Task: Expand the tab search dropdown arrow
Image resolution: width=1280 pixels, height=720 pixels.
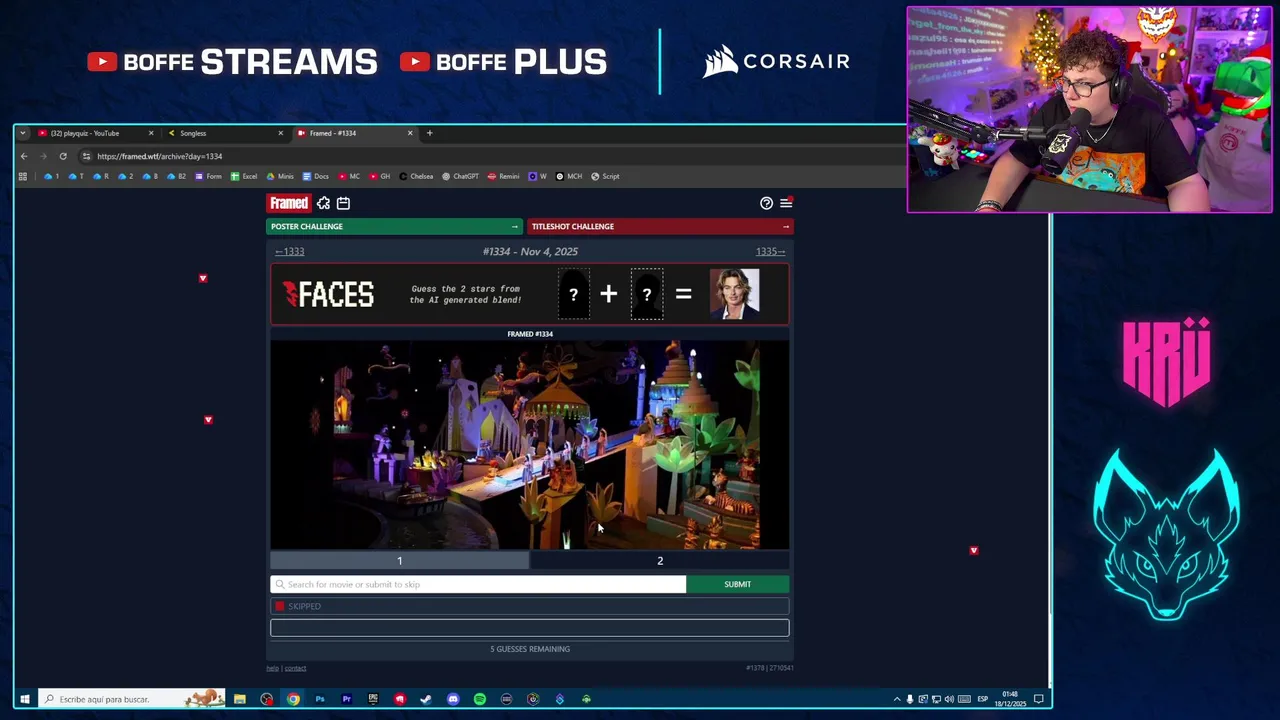Action: tap(22, 133)
